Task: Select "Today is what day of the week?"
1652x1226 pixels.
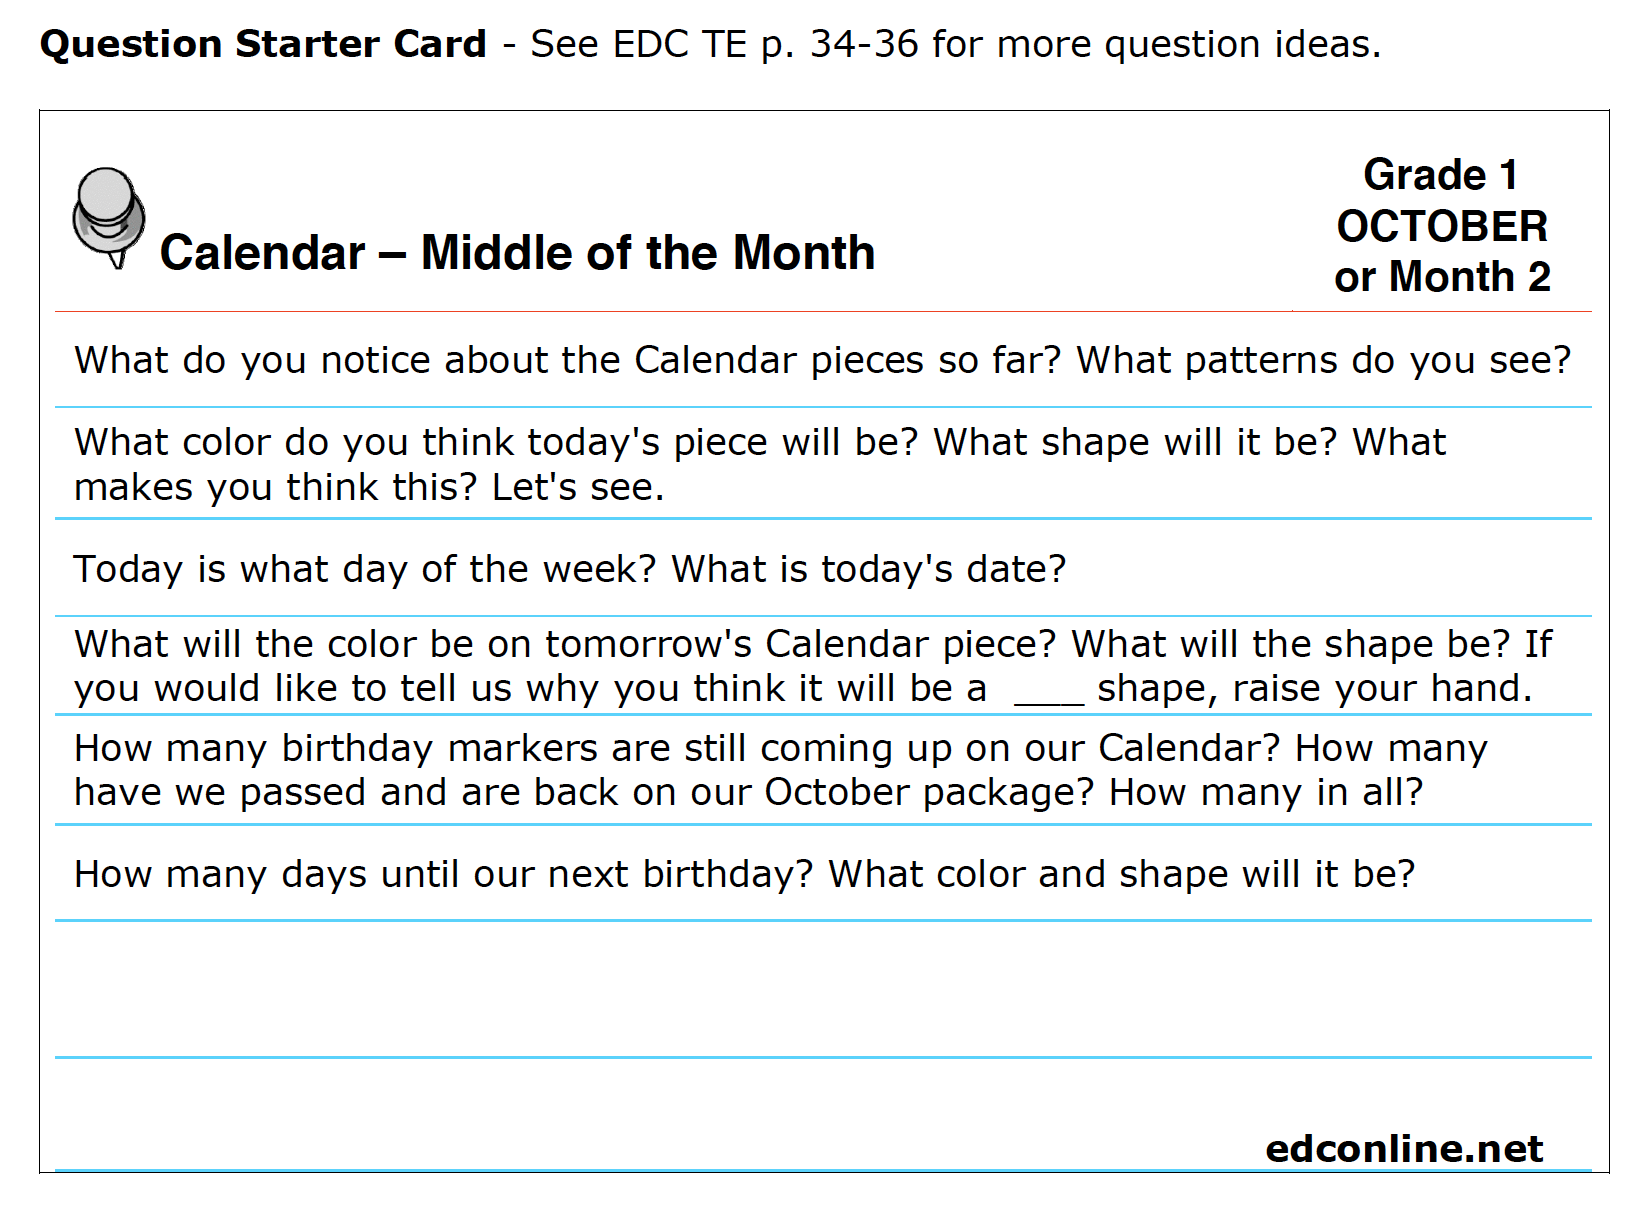Action: 364,569
